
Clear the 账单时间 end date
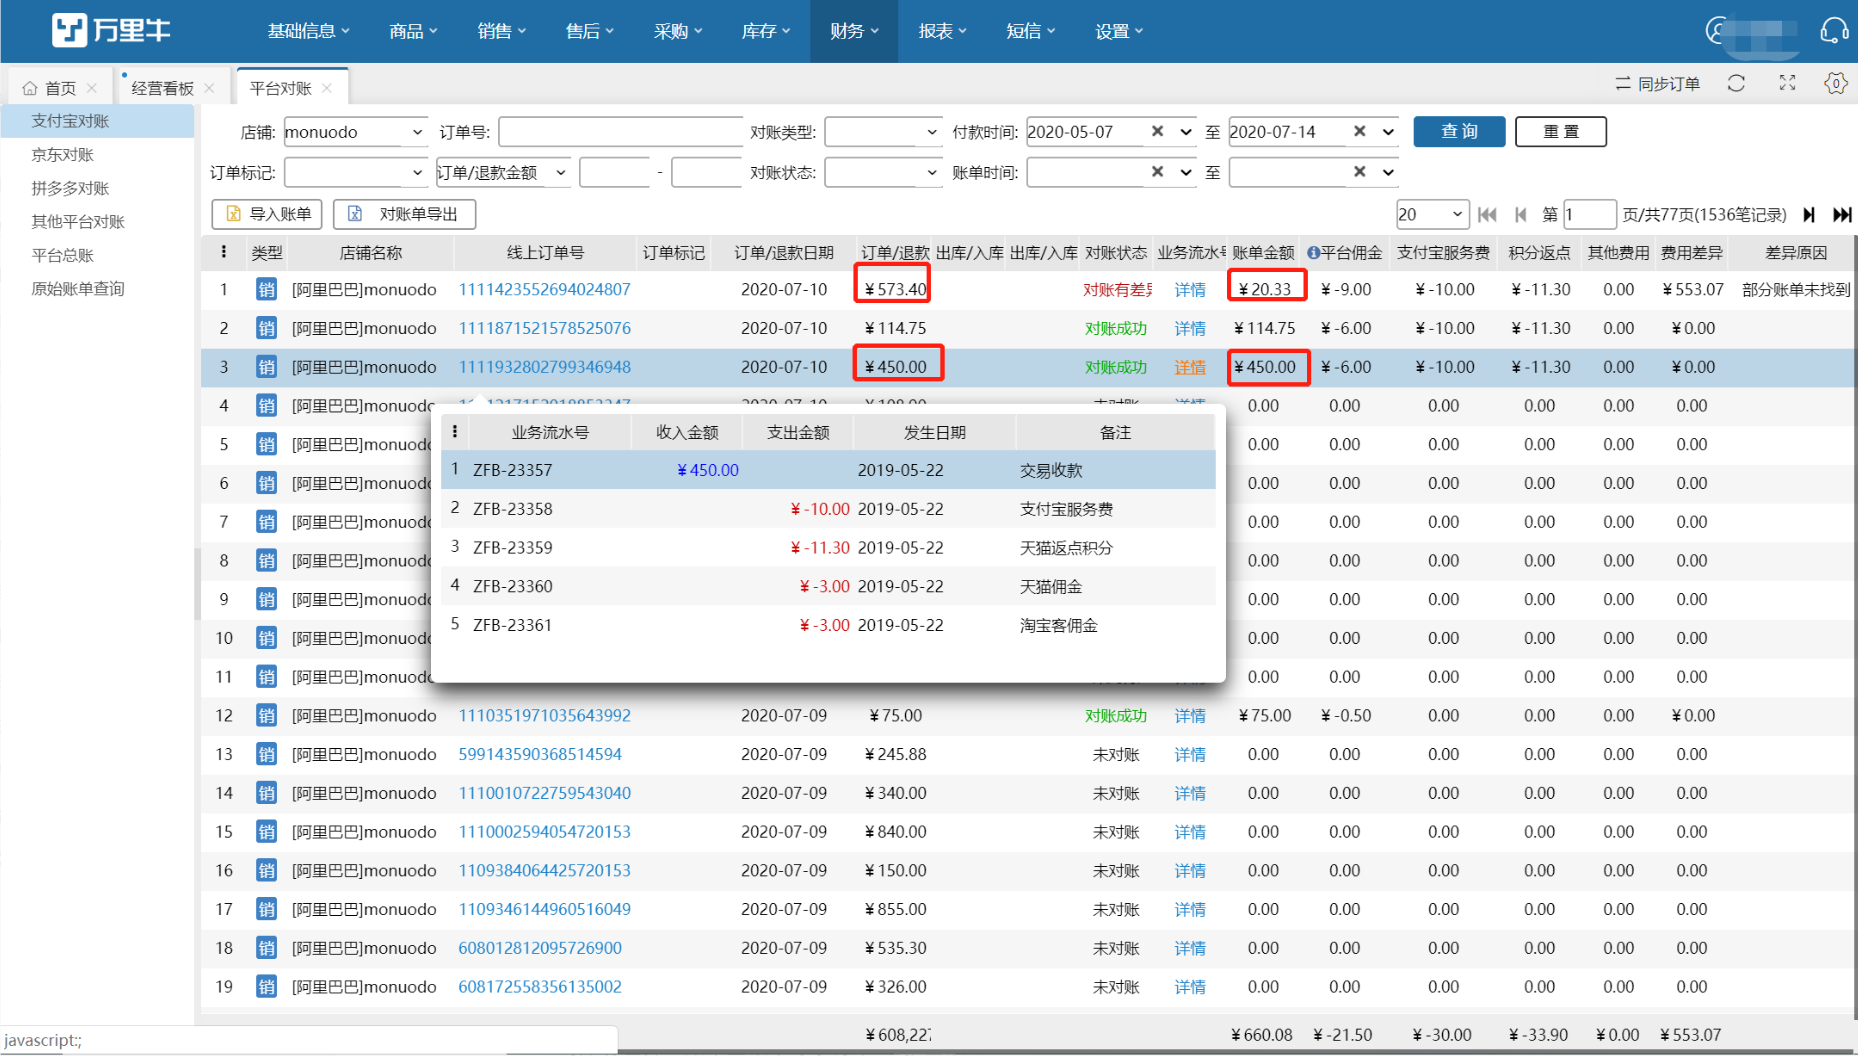(1359, 172)
